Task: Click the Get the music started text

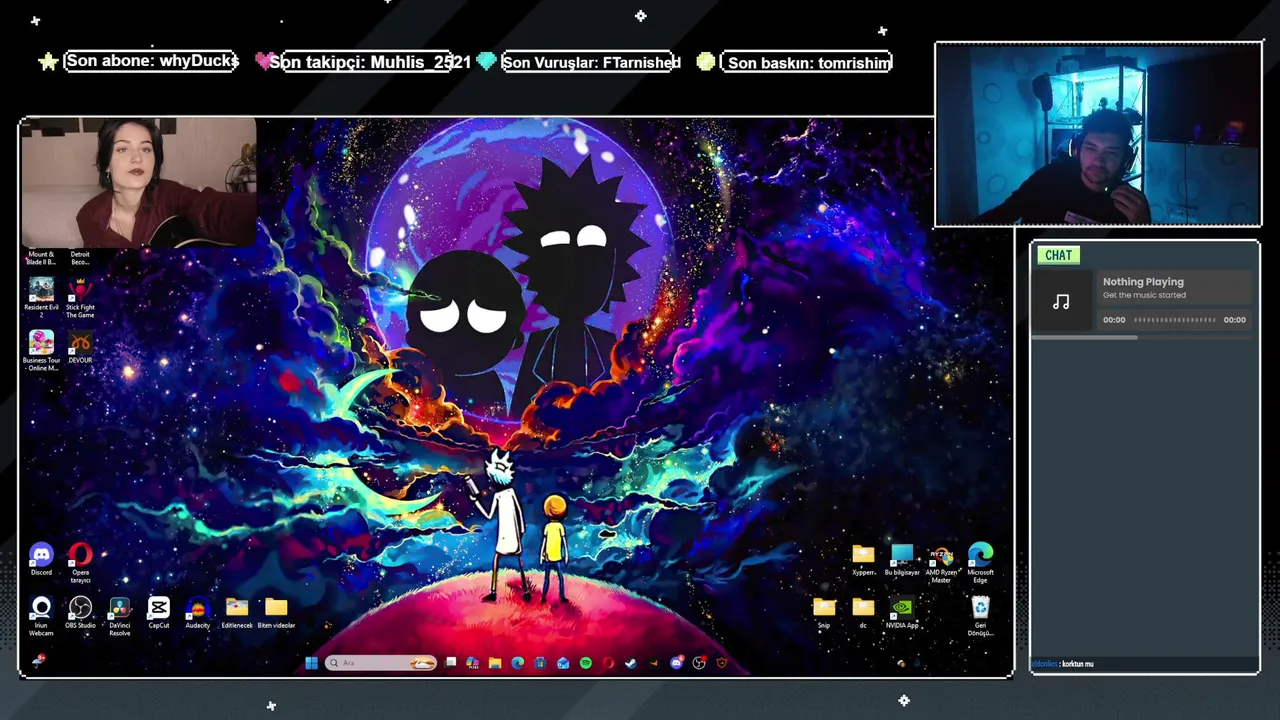Action: coord(1144,295)
